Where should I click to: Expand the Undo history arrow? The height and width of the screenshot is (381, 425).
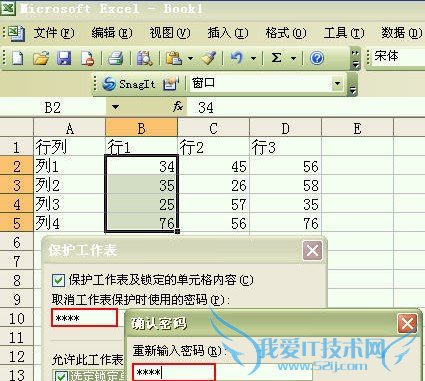(253, 59)
